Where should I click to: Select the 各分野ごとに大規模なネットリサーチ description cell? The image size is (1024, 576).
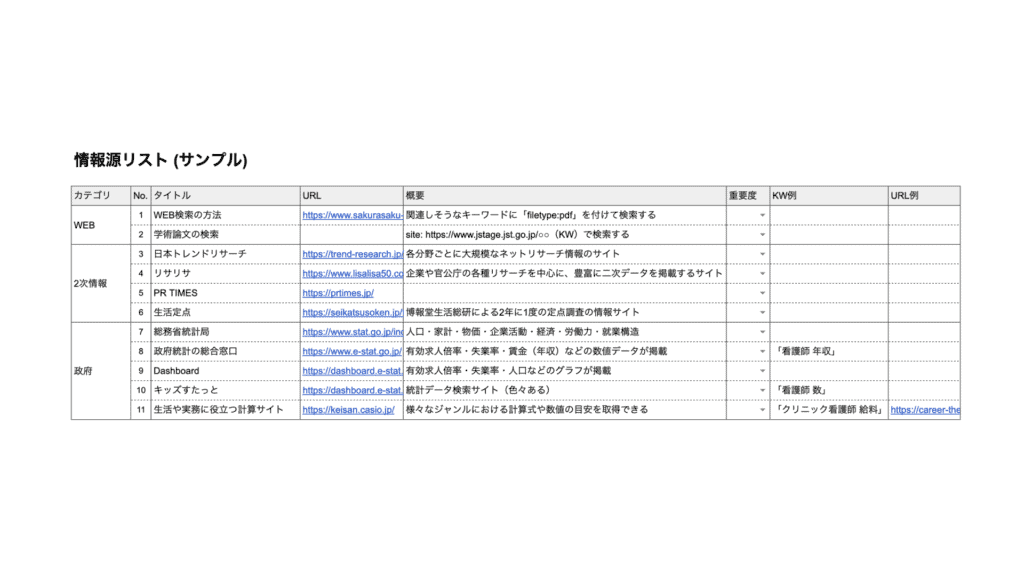[x=564, y=254]
